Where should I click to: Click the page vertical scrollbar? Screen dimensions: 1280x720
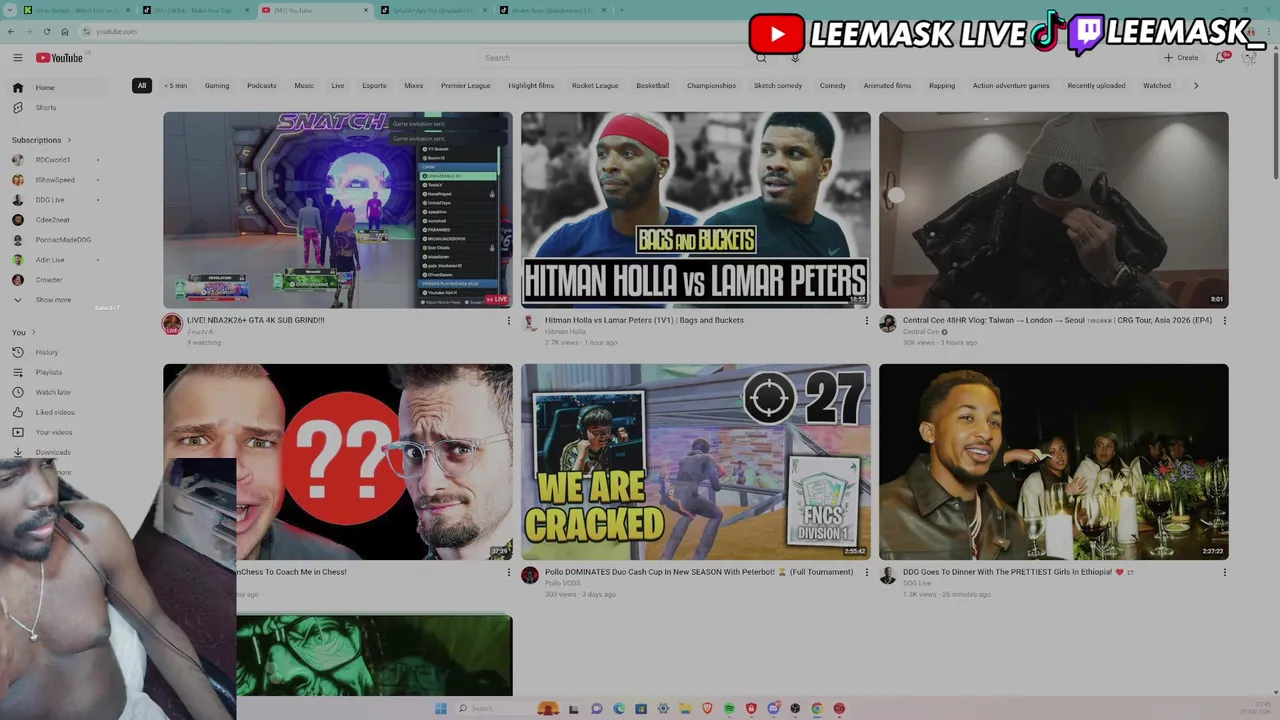(1275, 115)
